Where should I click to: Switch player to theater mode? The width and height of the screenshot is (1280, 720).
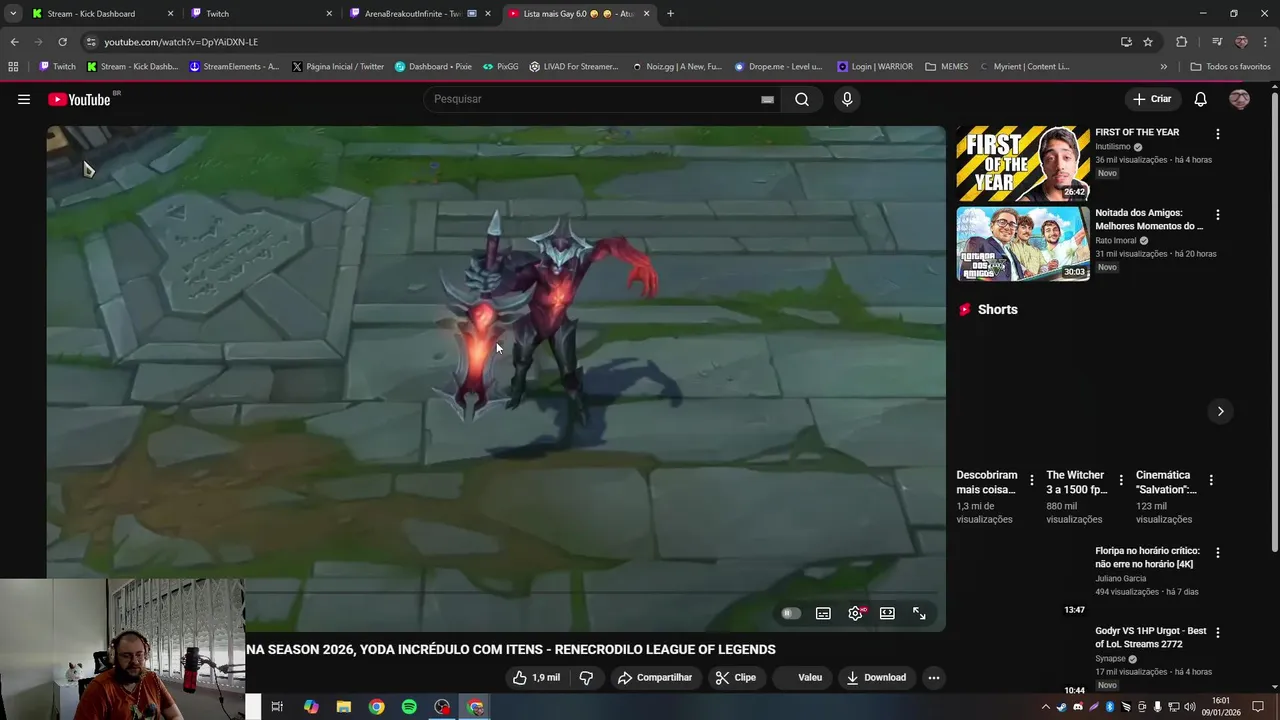click(887, 613)
